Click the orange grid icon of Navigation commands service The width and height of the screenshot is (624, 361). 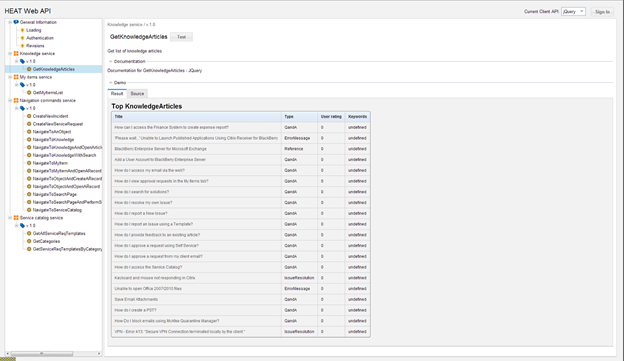point(16,100)
